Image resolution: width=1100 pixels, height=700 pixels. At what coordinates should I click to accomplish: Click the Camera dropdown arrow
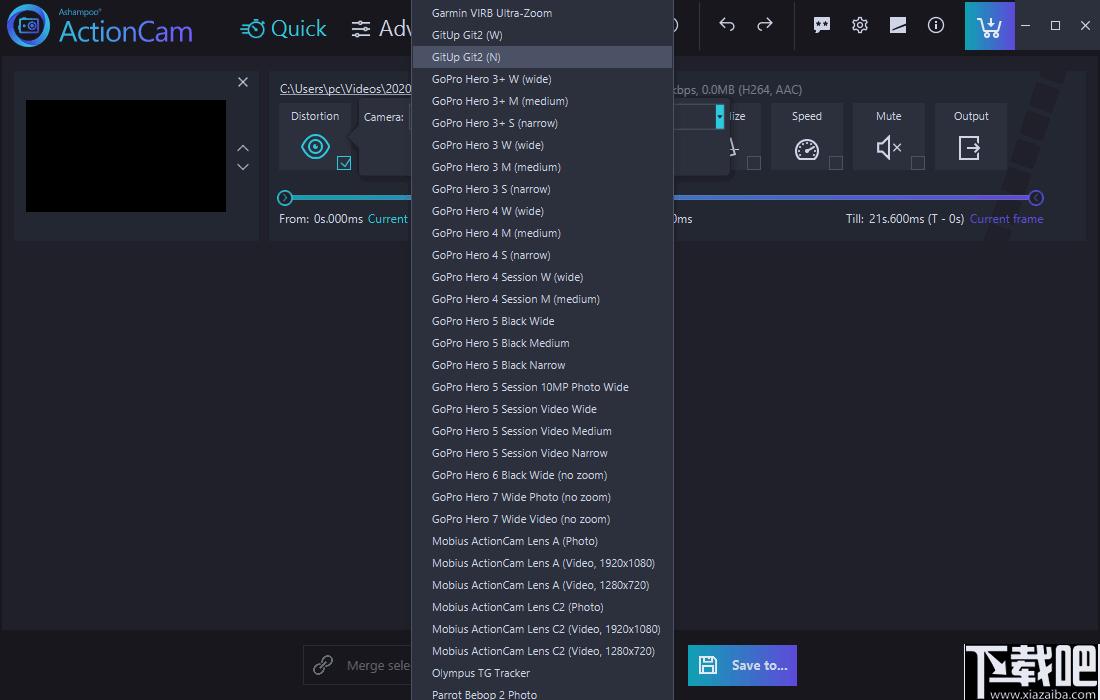719,116
